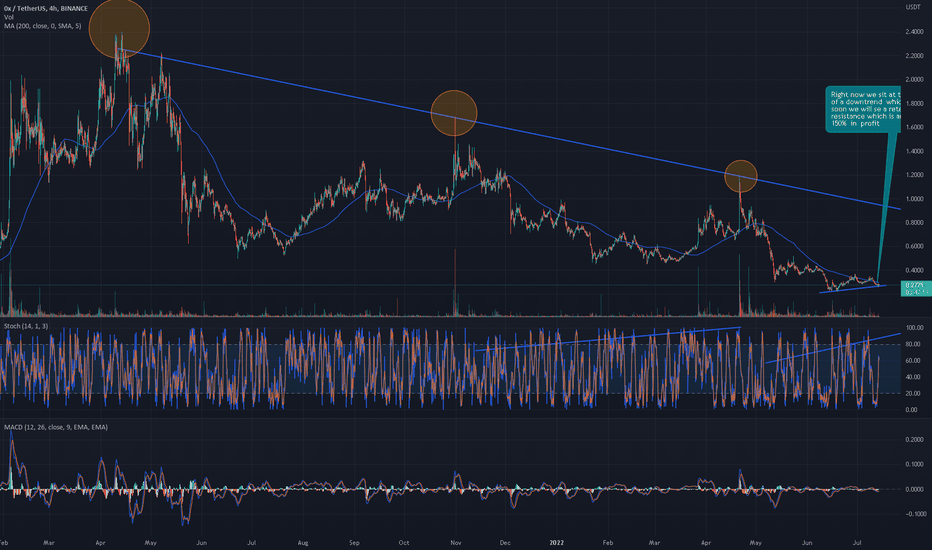Select the Vol indicator label
Viewport: 932px width, 550px height.
9,17
